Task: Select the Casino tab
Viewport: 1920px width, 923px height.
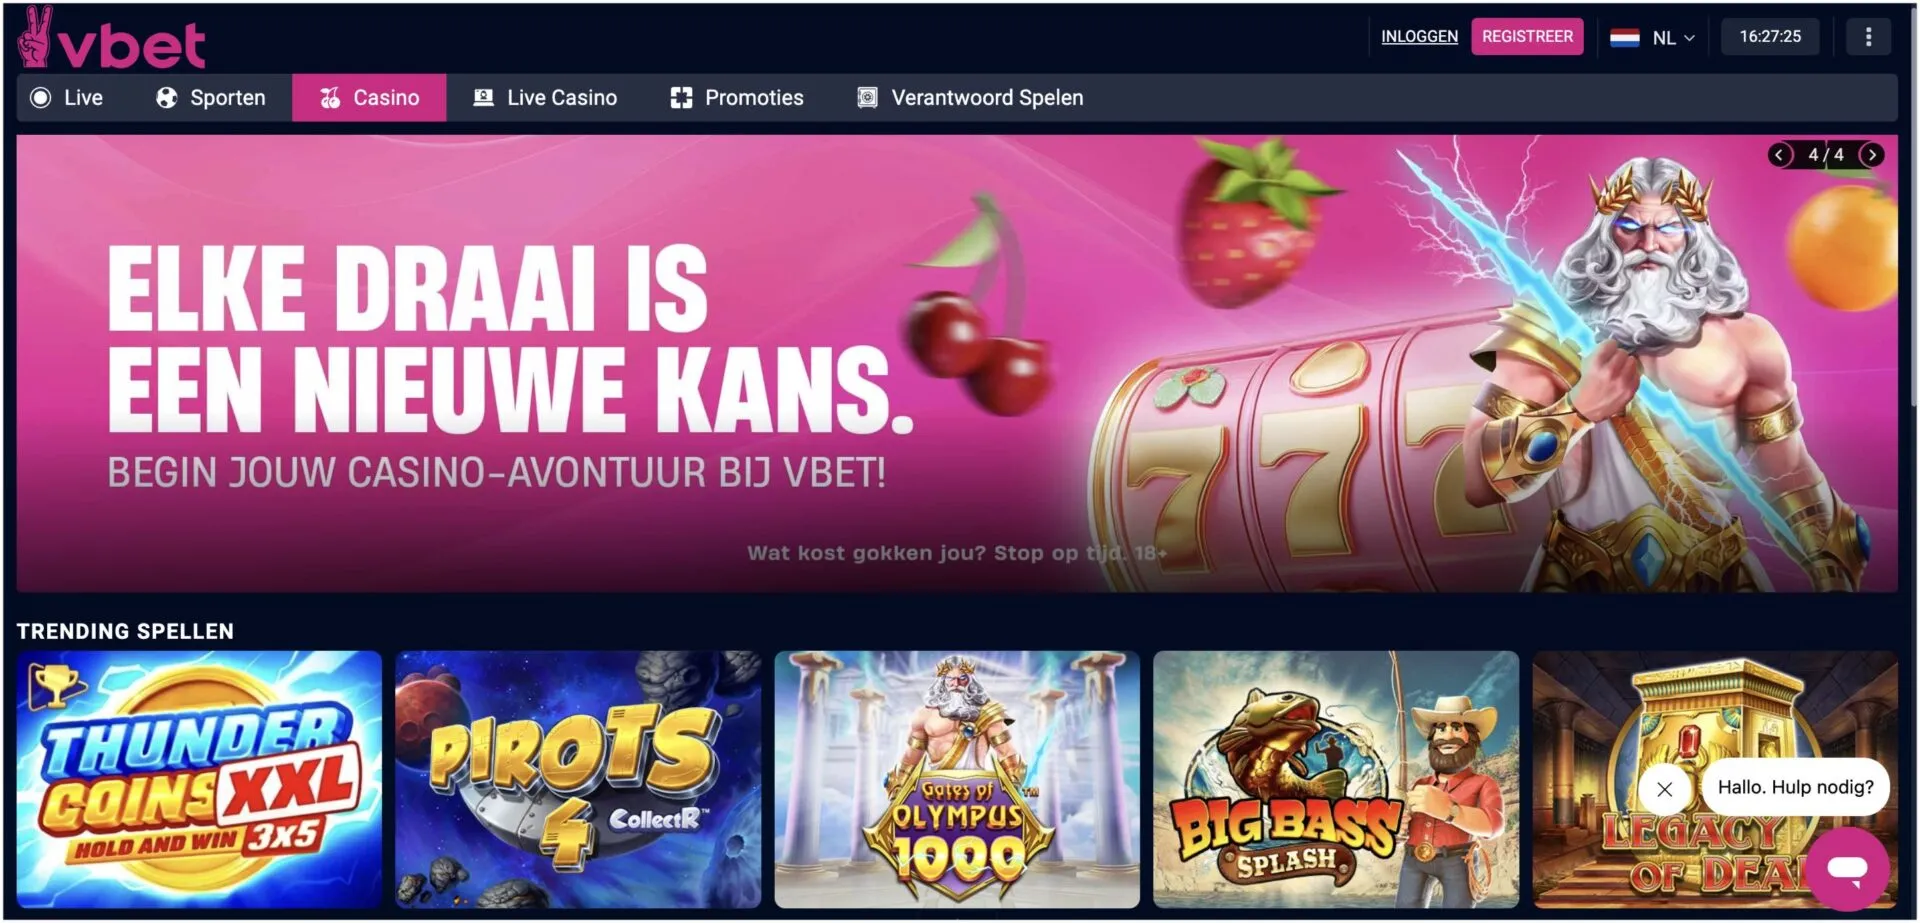Action: (x=369, y=98)
